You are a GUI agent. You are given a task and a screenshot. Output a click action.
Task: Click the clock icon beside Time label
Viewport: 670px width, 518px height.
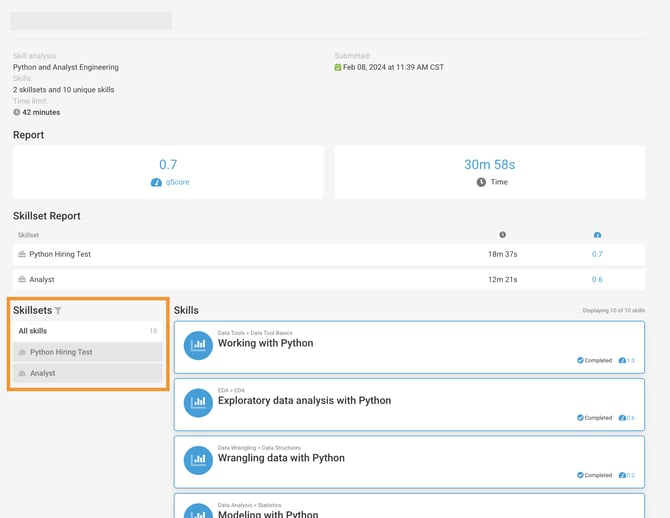coord(481,183)
